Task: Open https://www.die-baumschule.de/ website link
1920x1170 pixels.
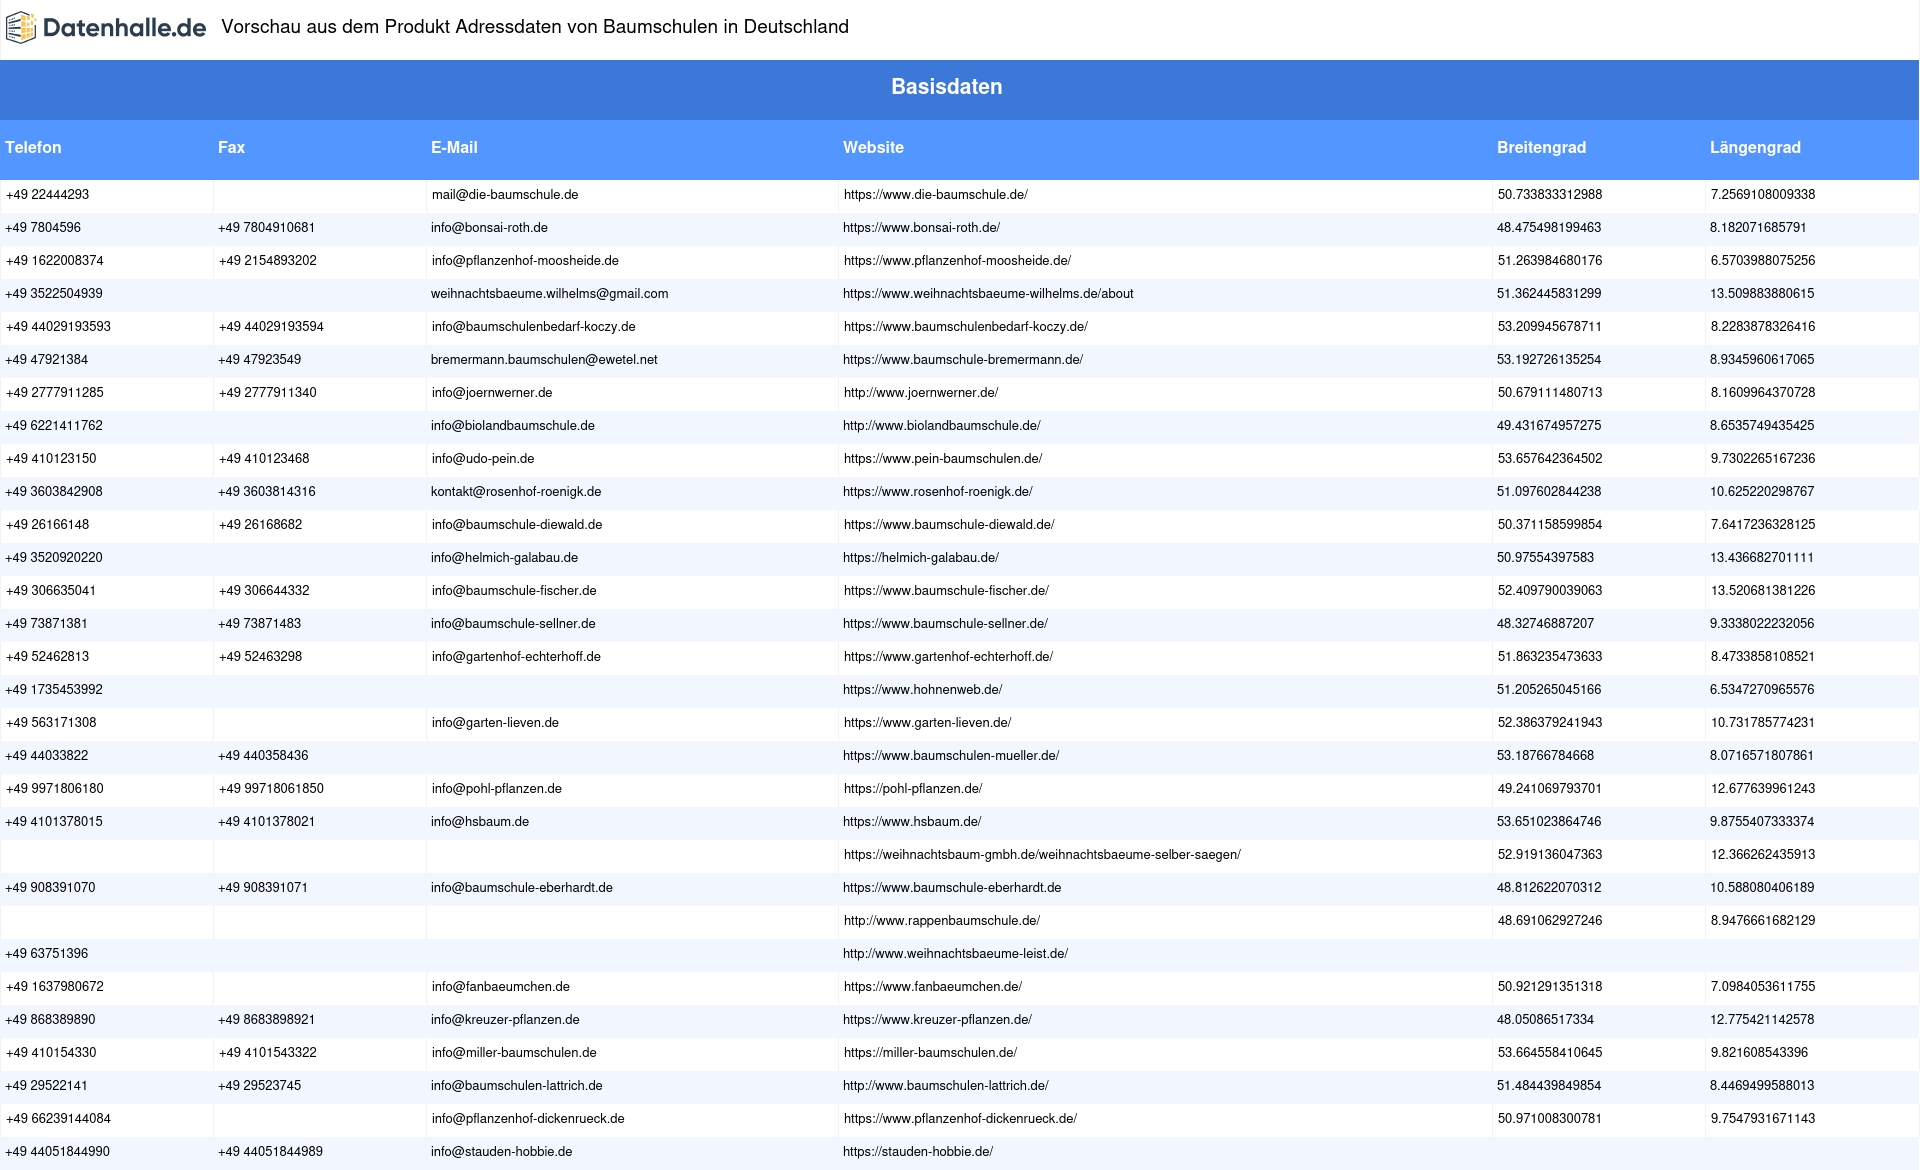Action: click(x=936, y=195)
